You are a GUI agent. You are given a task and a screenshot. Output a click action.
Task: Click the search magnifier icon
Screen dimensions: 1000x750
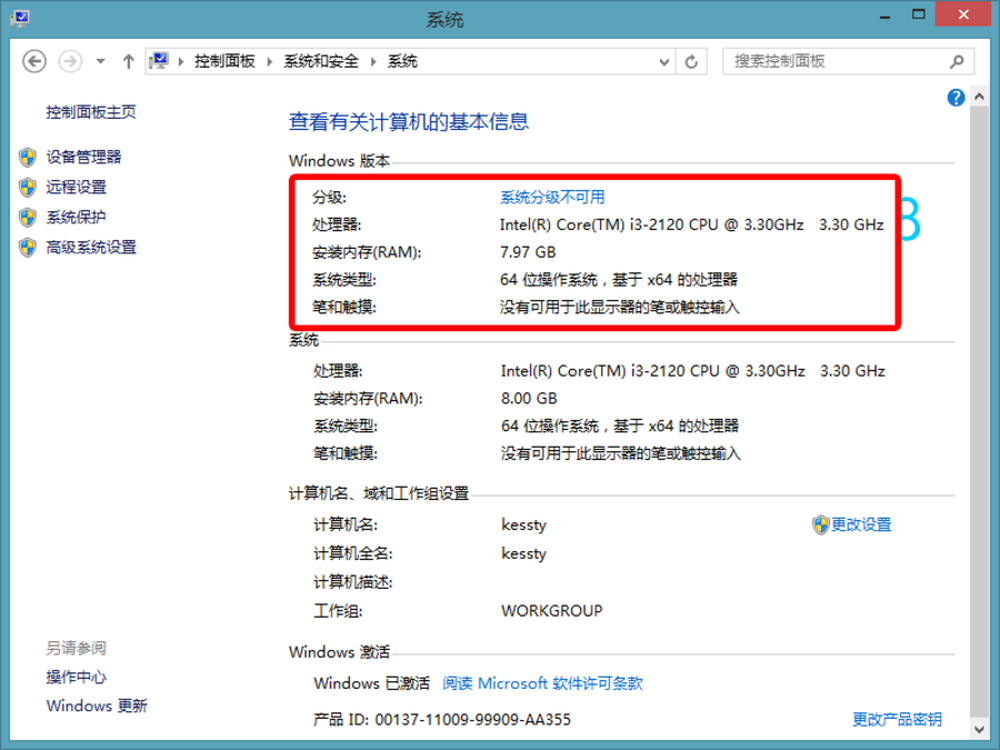coord(956,61)
